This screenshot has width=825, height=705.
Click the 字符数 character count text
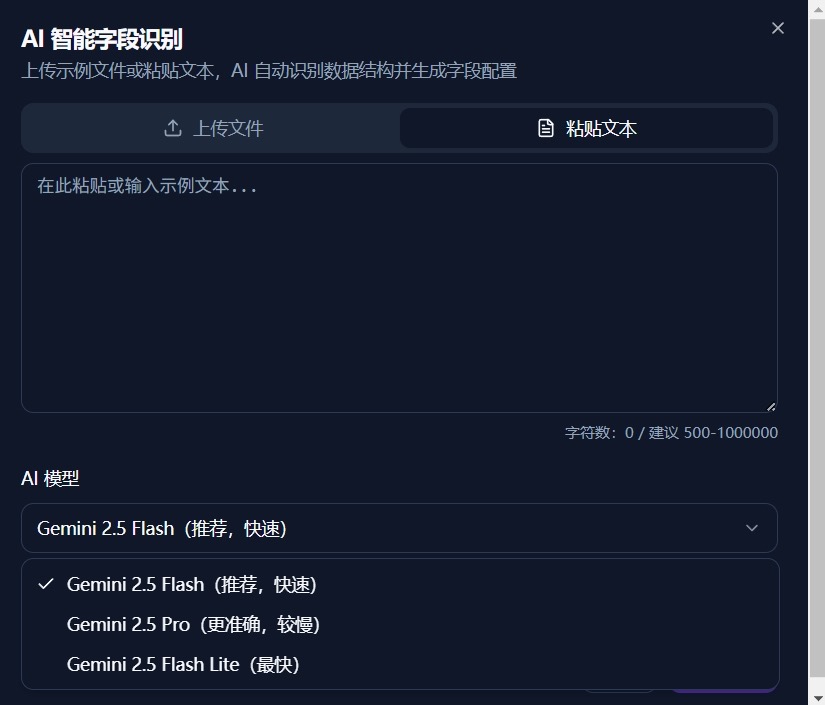click(671, 432)
